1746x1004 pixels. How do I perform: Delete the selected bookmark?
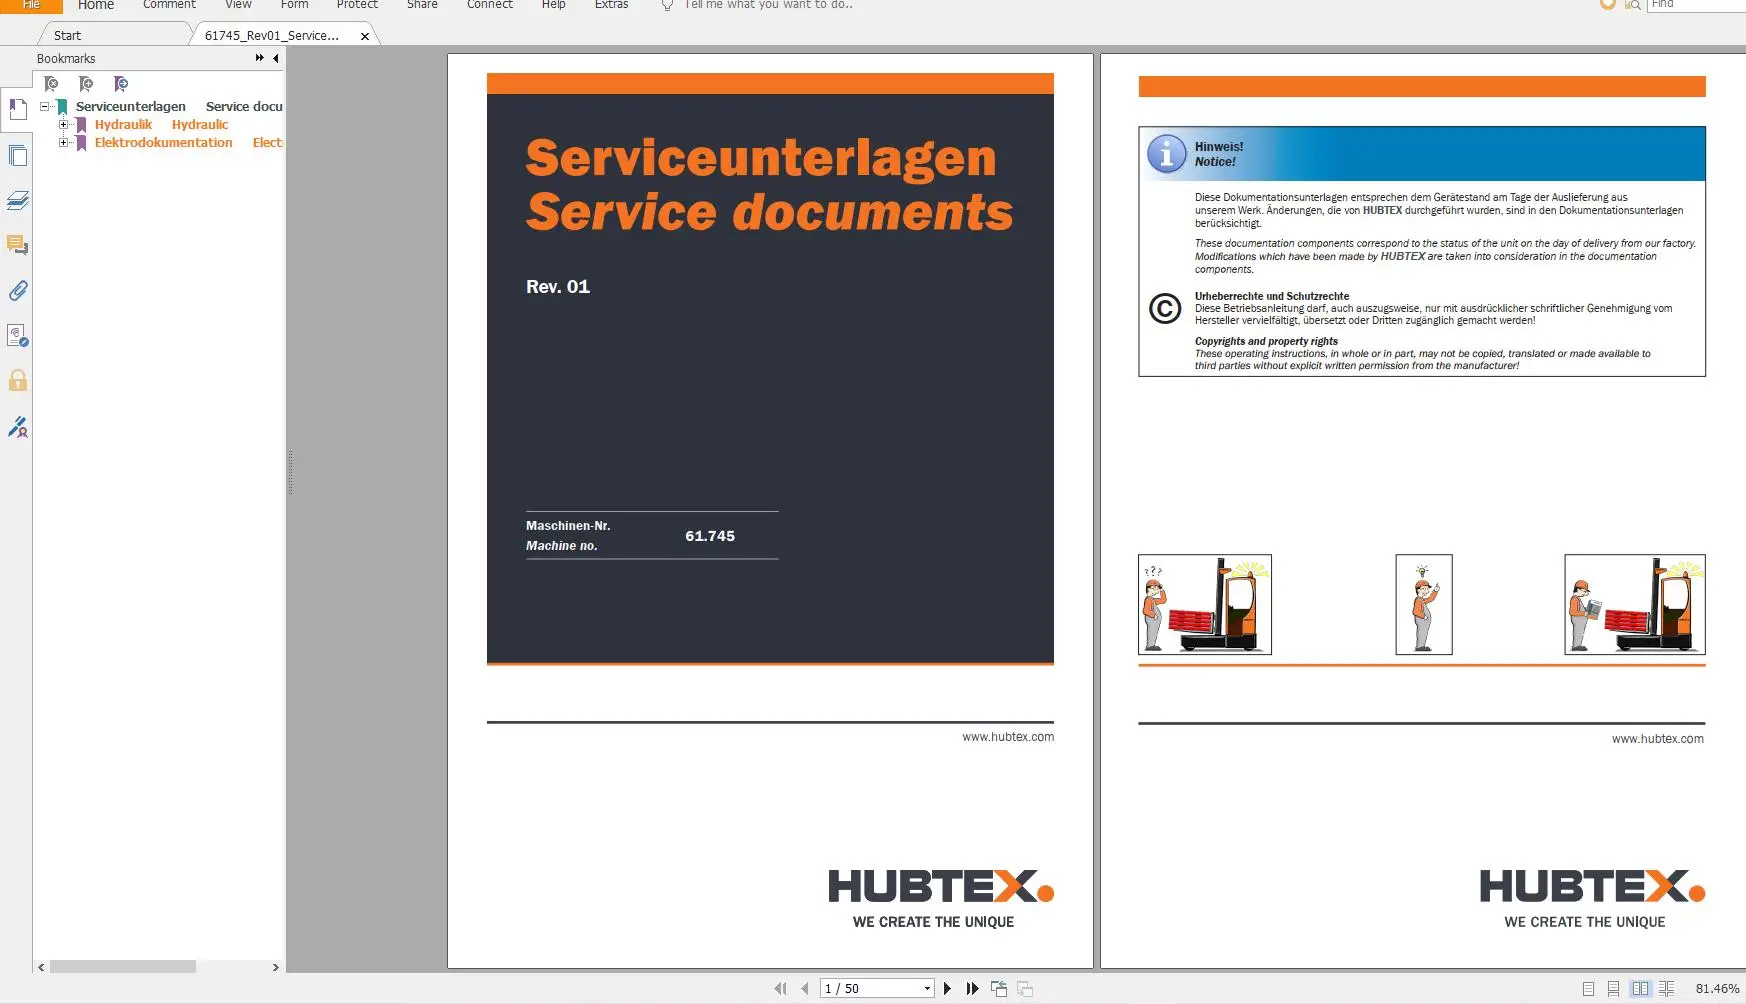52,83
